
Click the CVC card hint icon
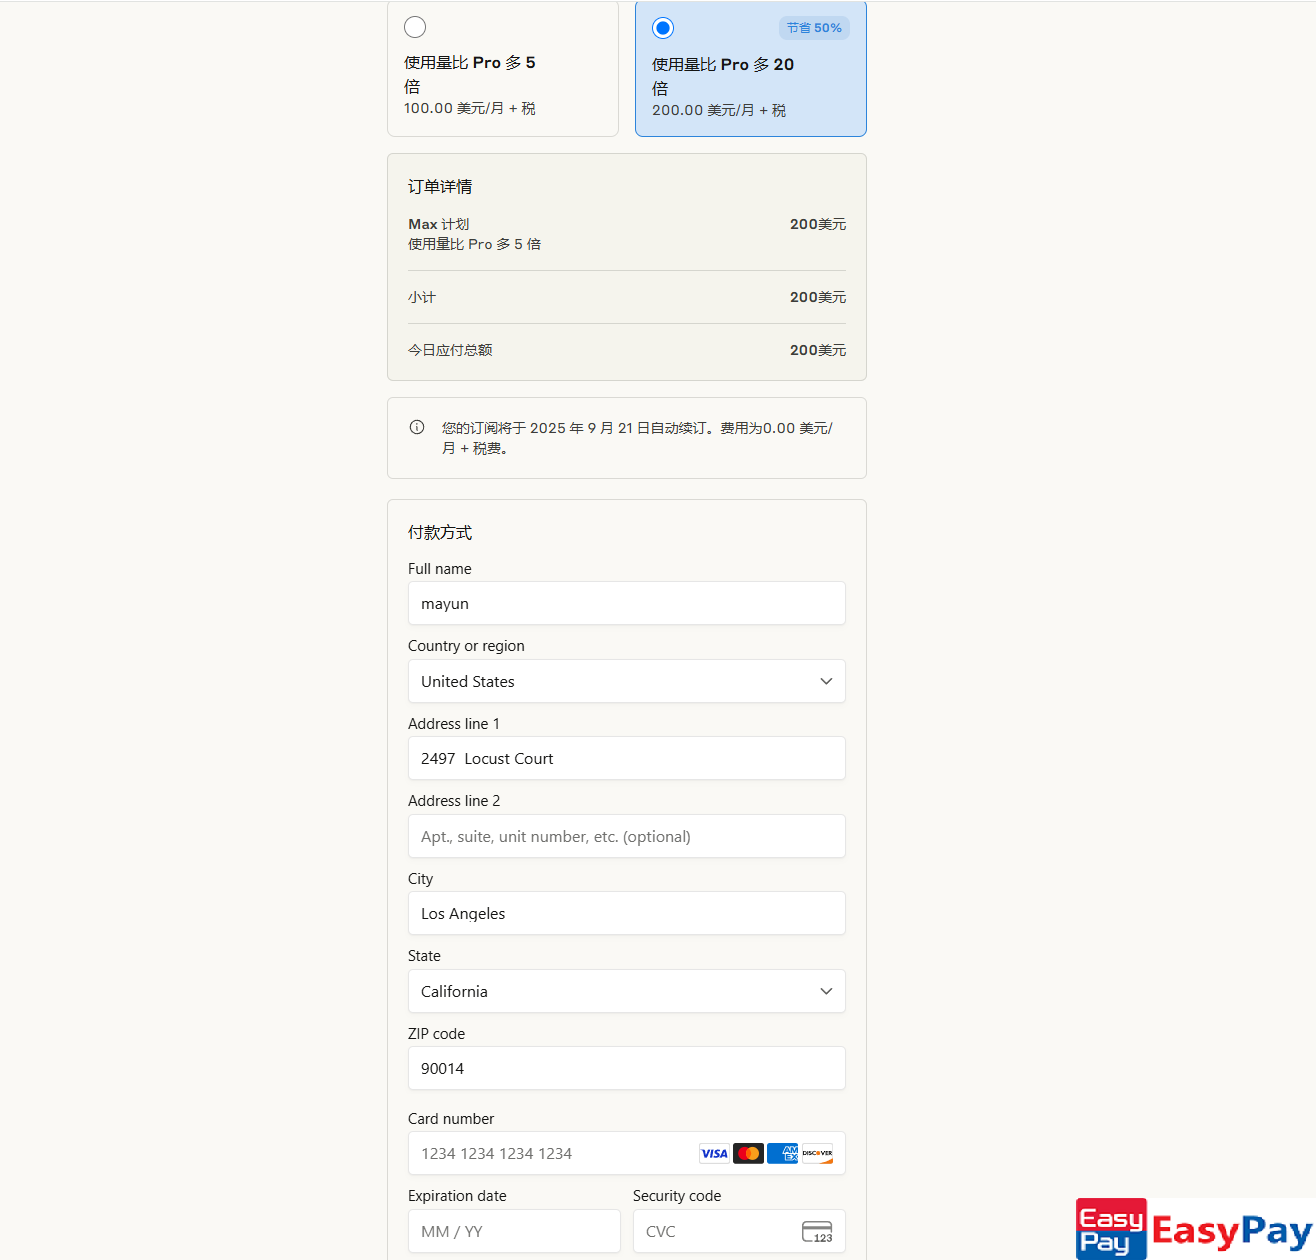pyautogui.click(x=817, y=1231)
